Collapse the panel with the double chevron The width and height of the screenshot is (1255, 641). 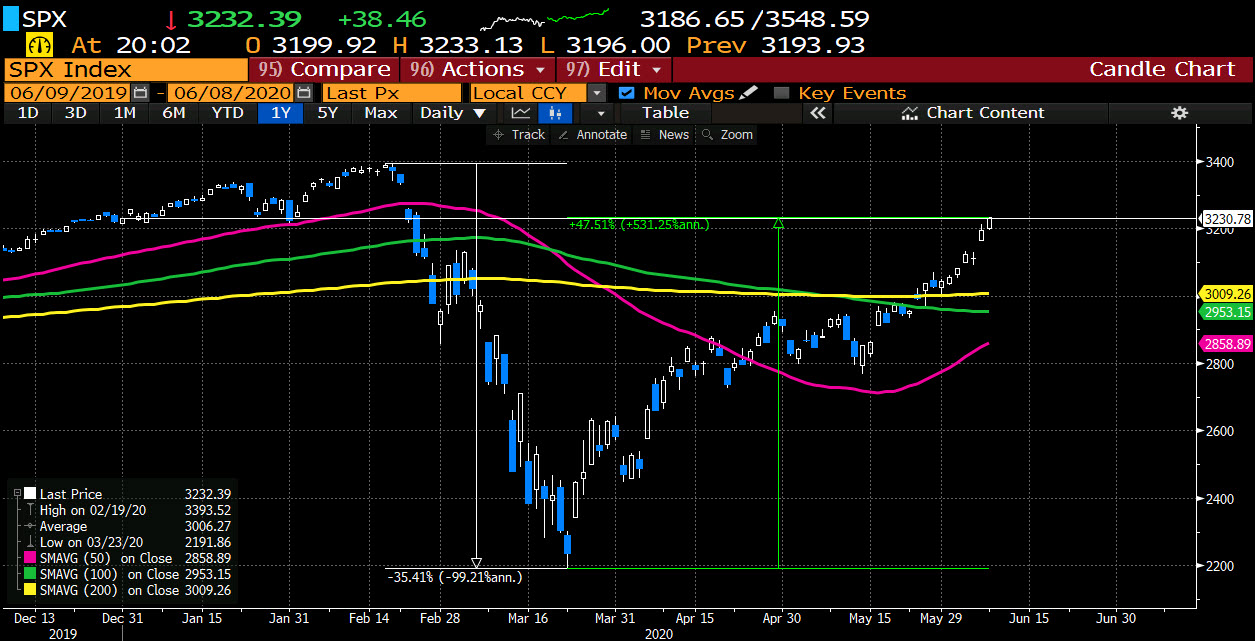coord(817,113)
